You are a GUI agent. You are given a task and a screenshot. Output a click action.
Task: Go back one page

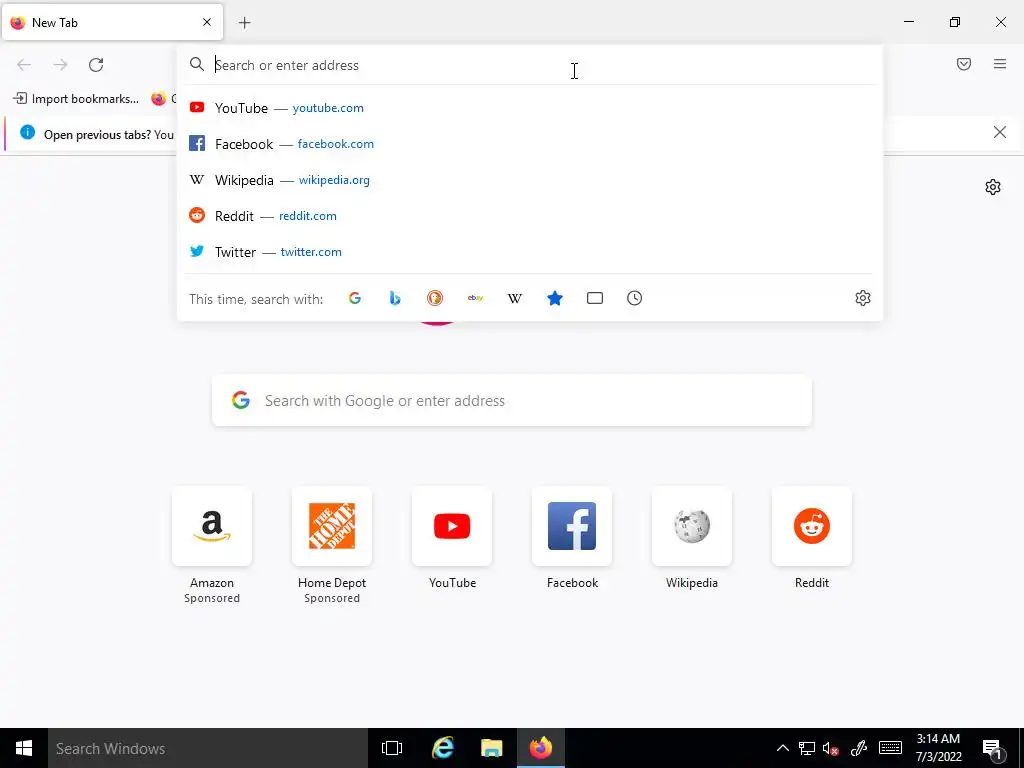[x=24, y=65]
